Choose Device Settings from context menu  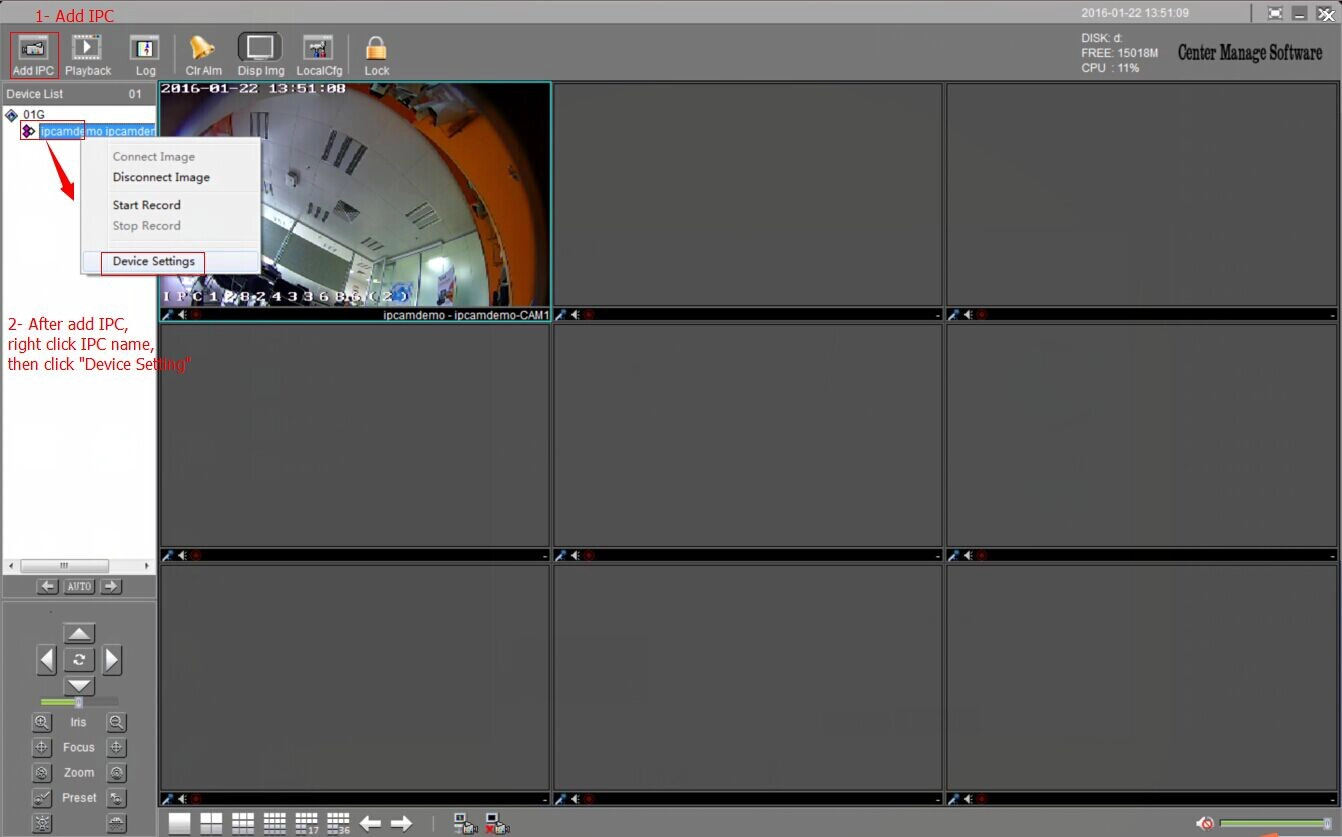(x=154, y=261)
